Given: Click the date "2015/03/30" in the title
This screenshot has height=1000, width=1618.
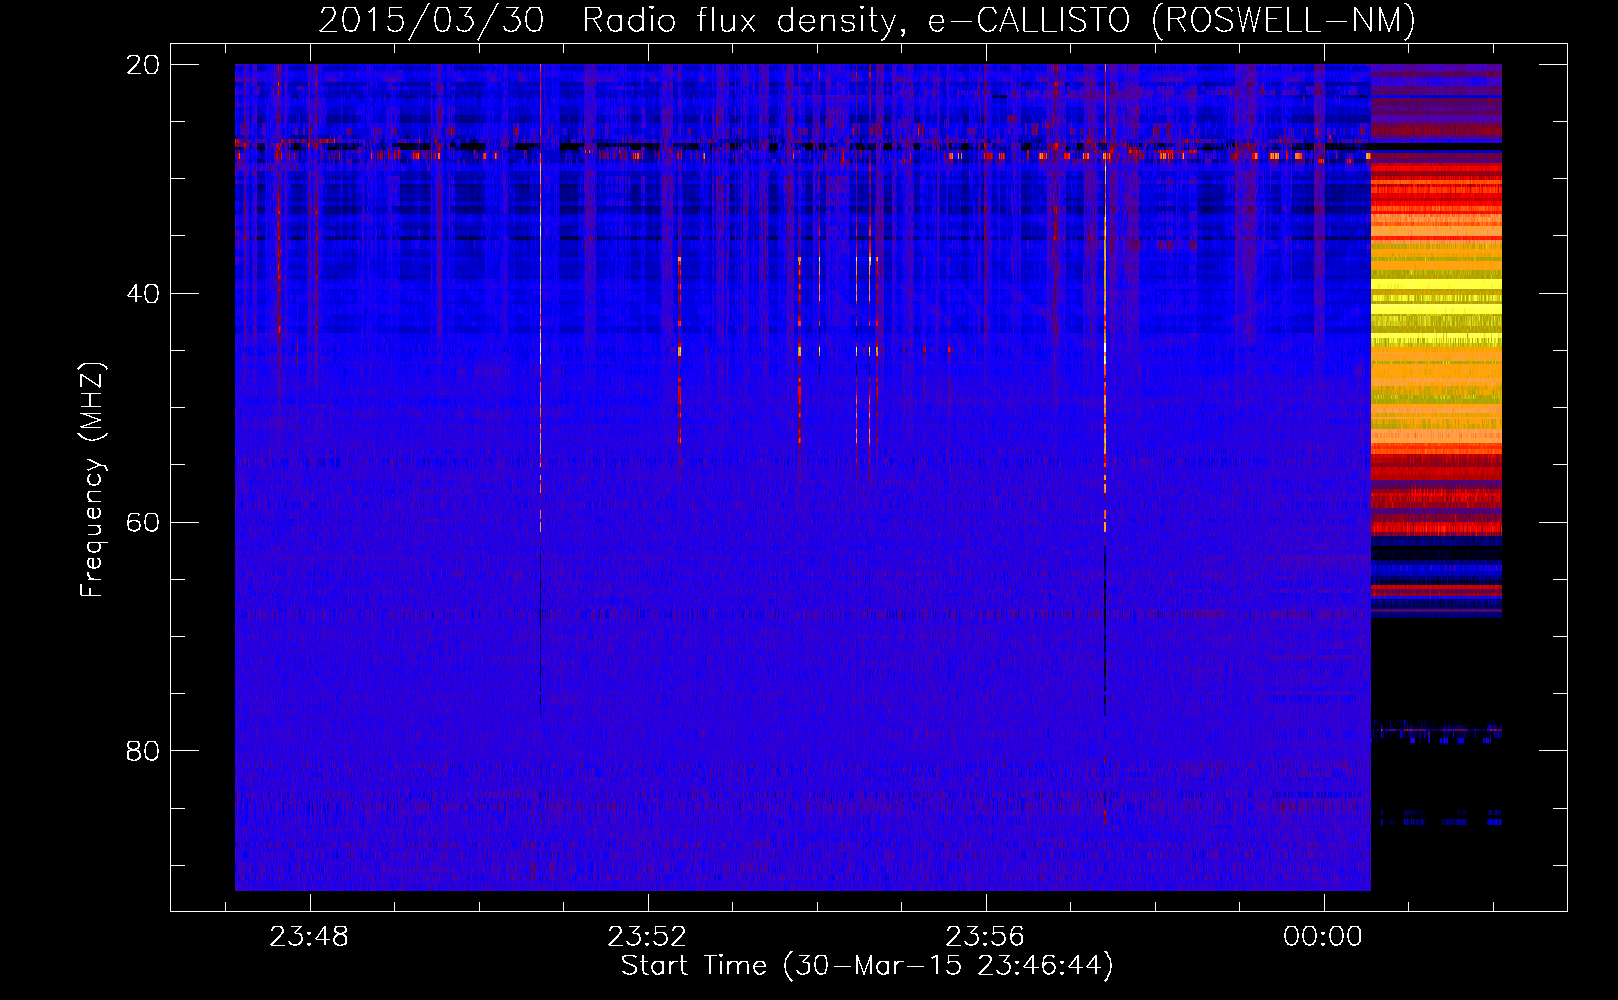Looking at the screenshot, I should point(431,20).
